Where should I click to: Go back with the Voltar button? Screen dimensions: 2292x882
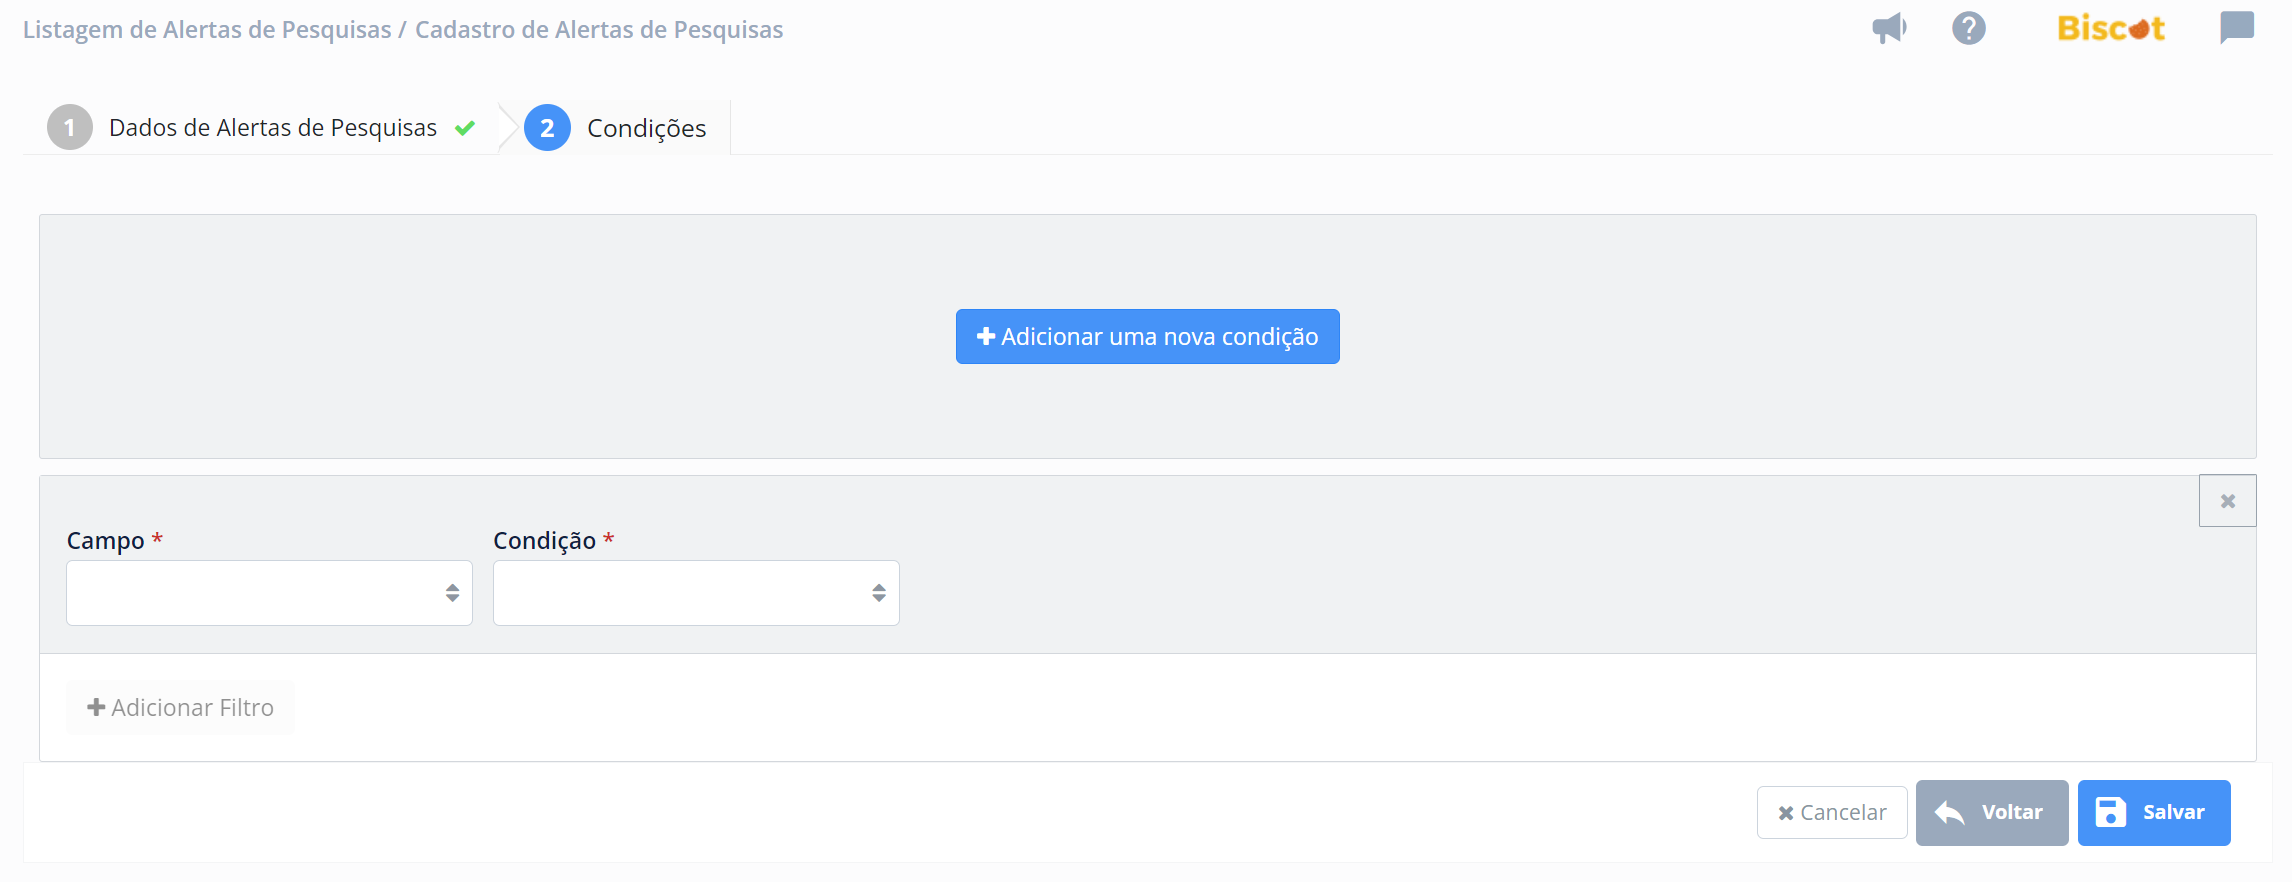coord(1992,813)
